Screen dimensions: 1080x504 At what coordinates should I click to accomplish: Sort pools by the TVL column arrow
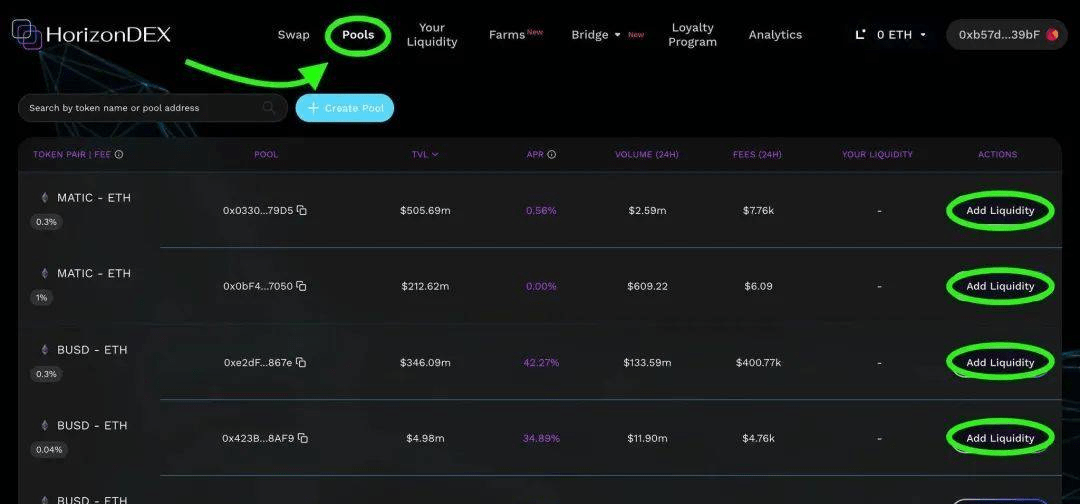point(435,154)
